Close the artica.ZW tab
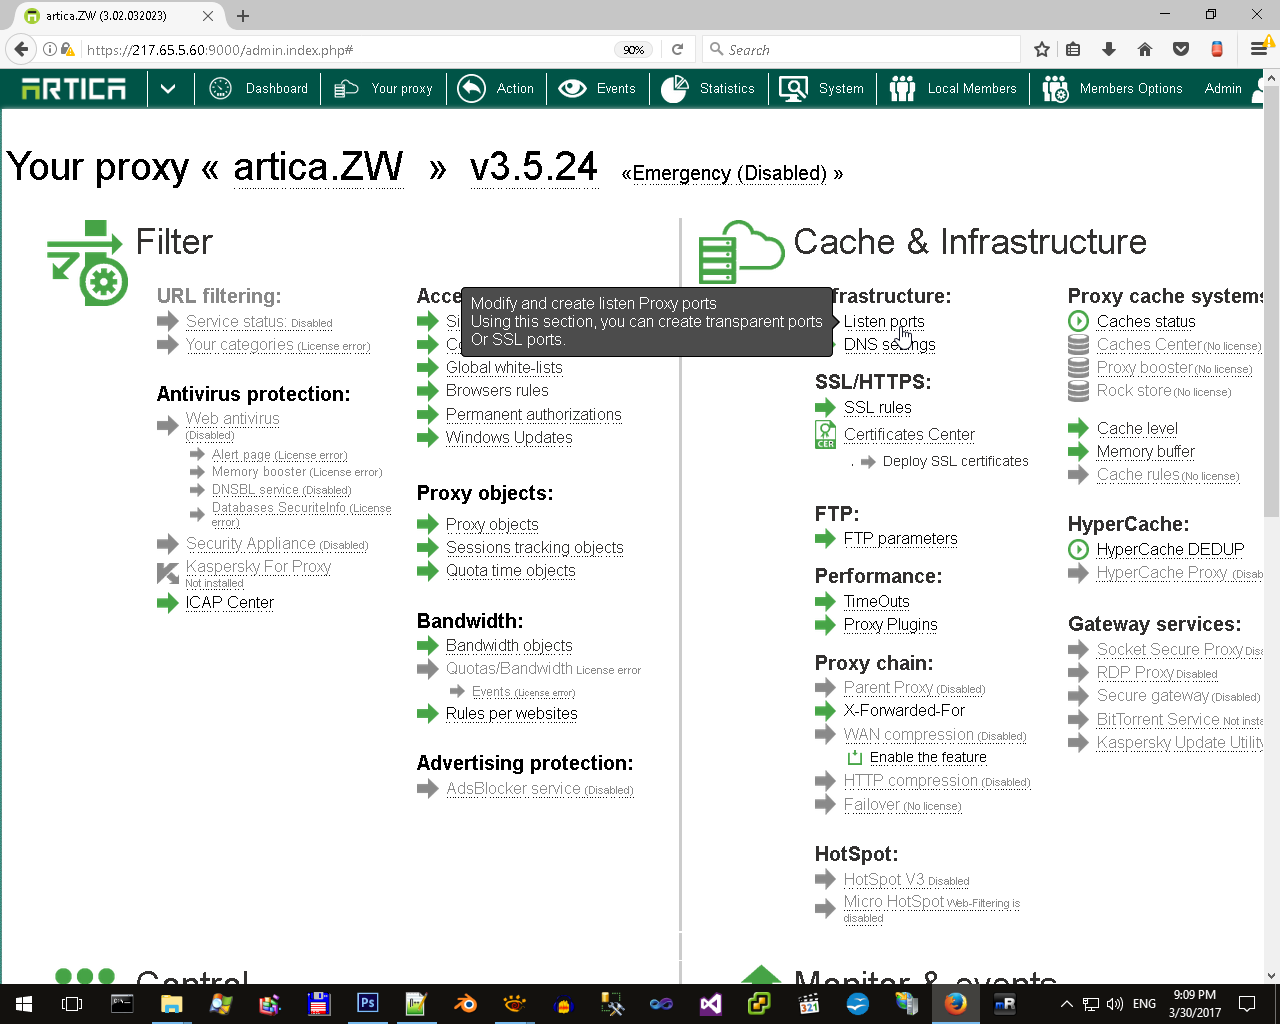Viewport: 1280px width, 1024px height. coord(208,16)
